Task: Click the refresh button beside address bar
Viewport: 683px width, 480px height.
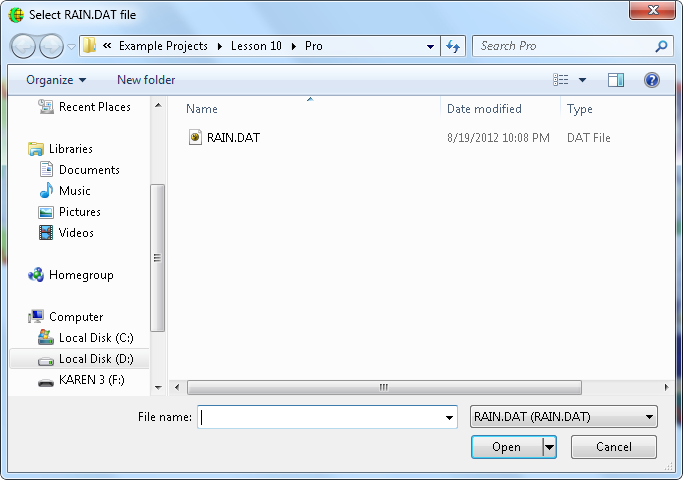Action: 454,46
